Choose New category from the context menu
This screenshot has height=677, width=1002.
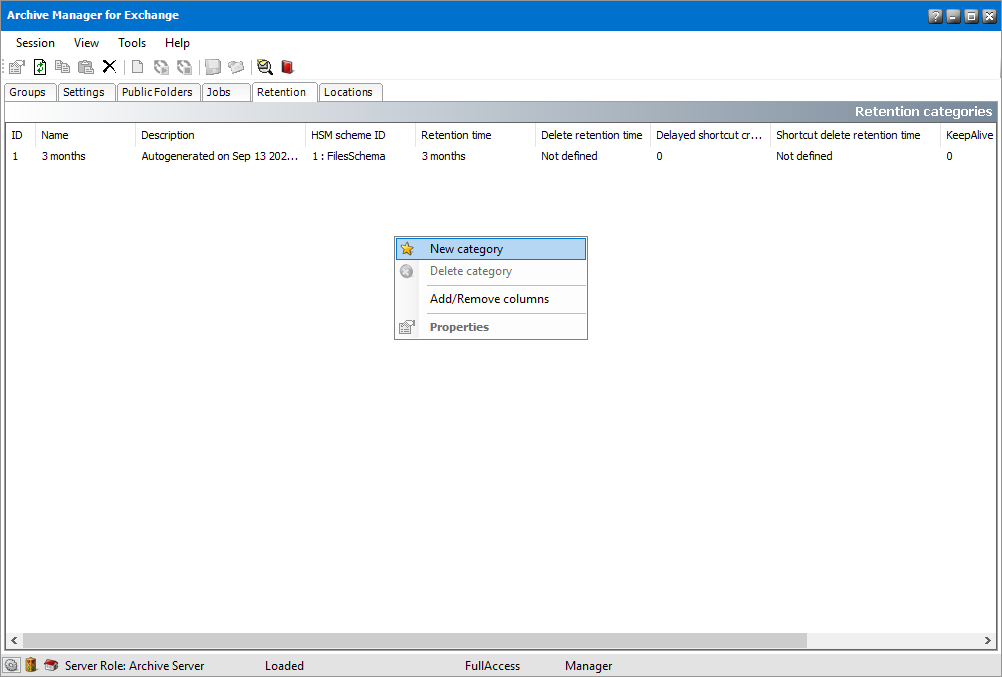[x=491, y=249]
